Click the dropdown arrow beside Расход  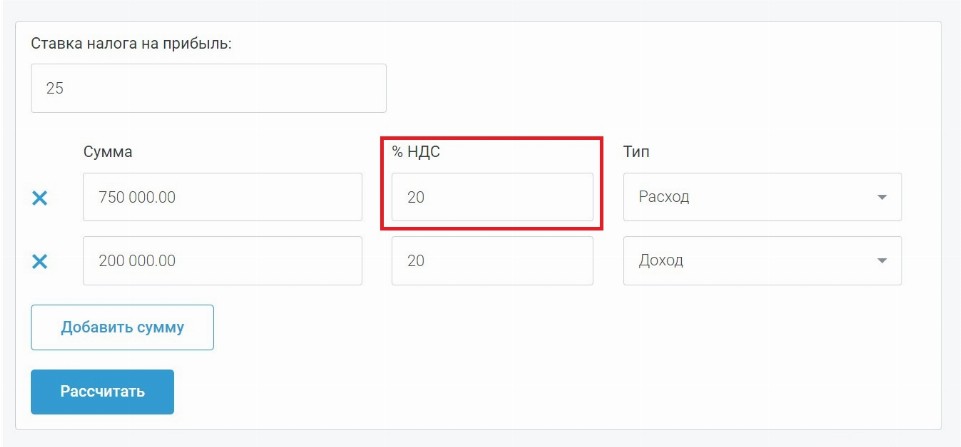pos(882,198)
